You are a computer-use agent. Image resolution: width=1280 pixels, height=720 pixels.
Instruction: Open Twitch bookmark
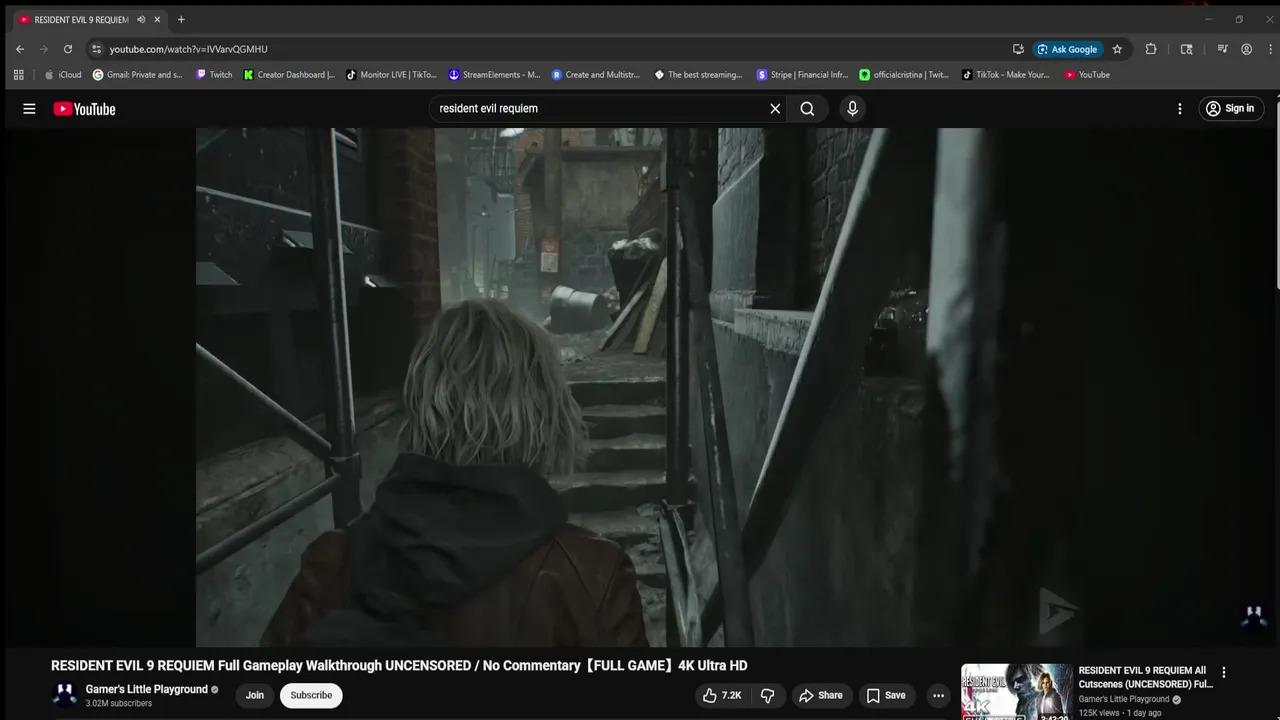[x=214, y=75]
